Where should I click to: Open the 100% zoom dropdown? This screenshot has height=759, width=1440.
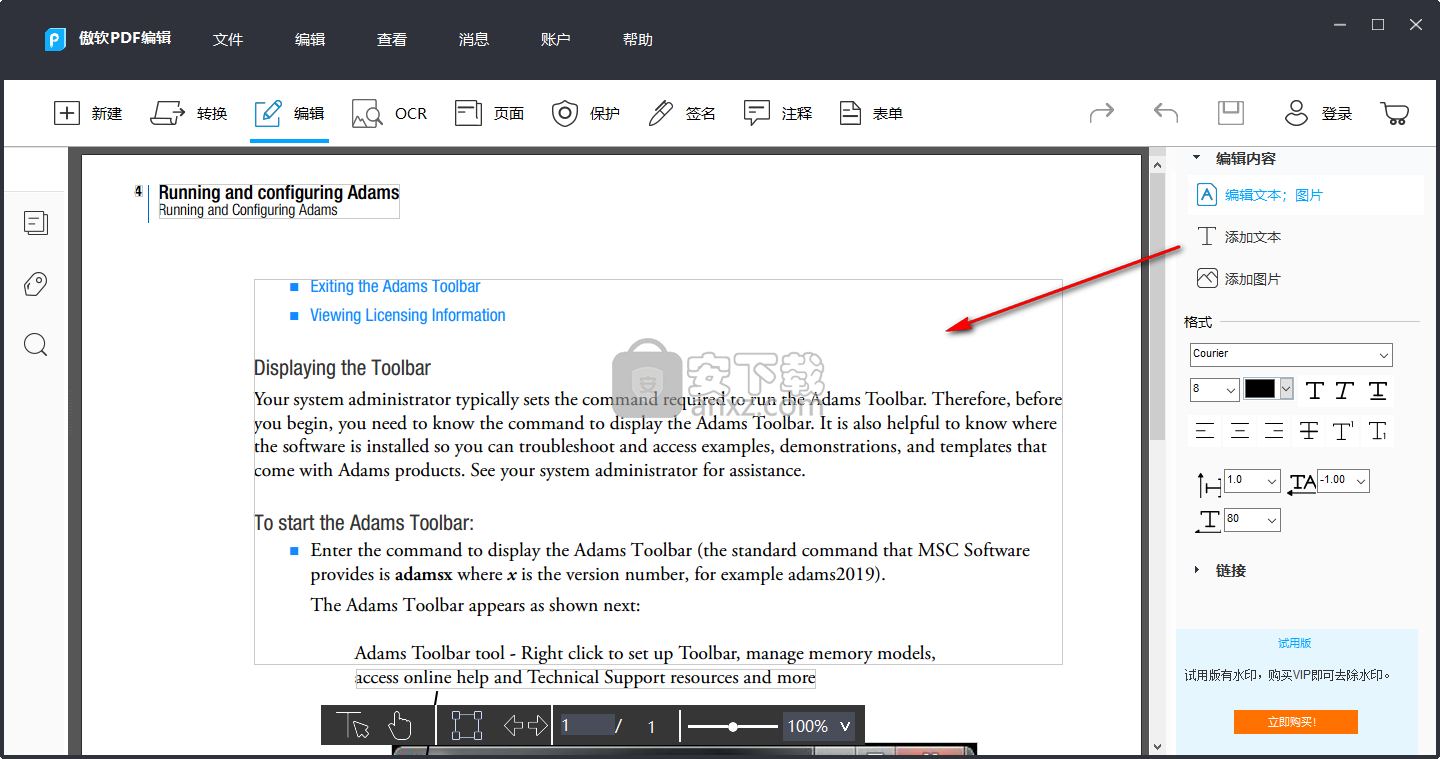point(819,726)
